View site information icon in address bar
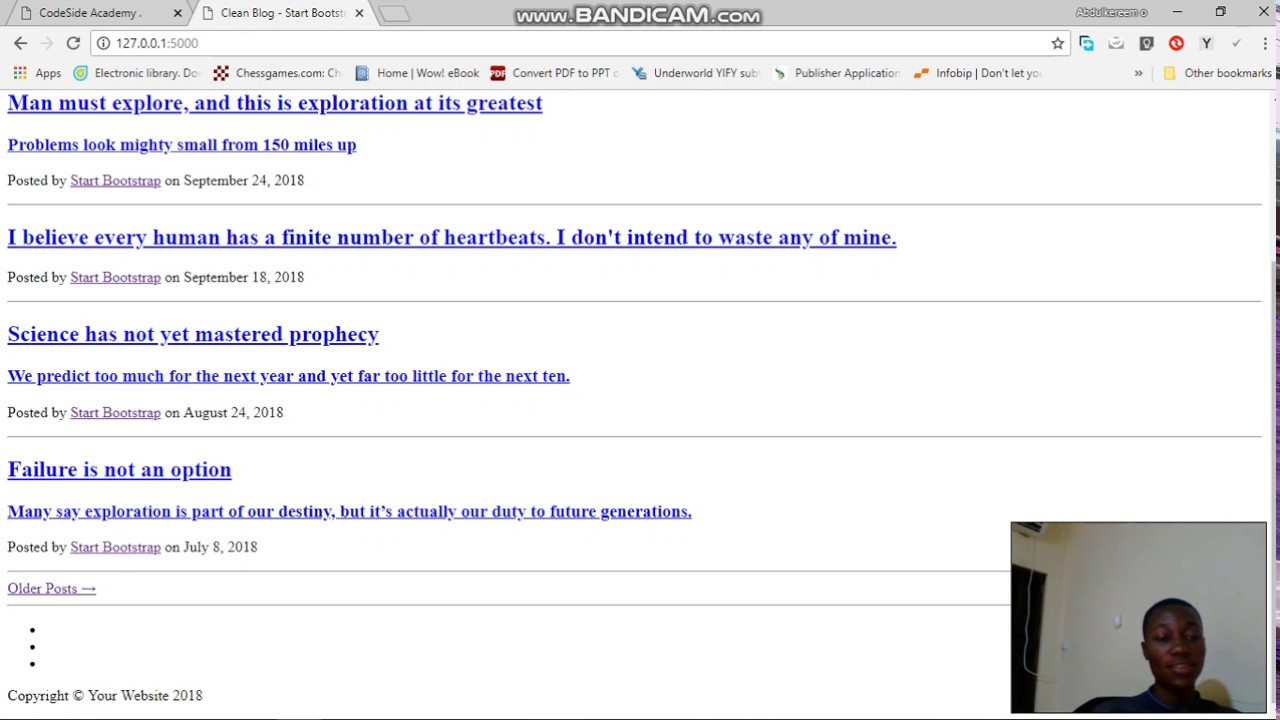1280x720 pixels. (103, 43)
